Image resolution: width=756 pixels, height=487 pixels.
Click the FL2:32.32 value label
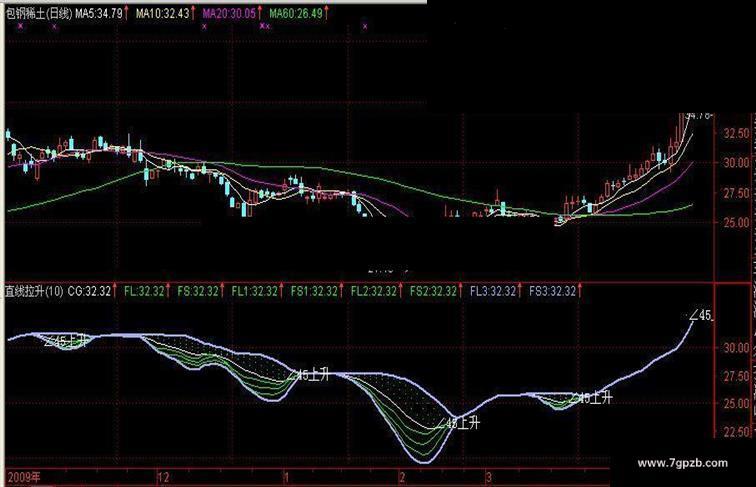374,291
